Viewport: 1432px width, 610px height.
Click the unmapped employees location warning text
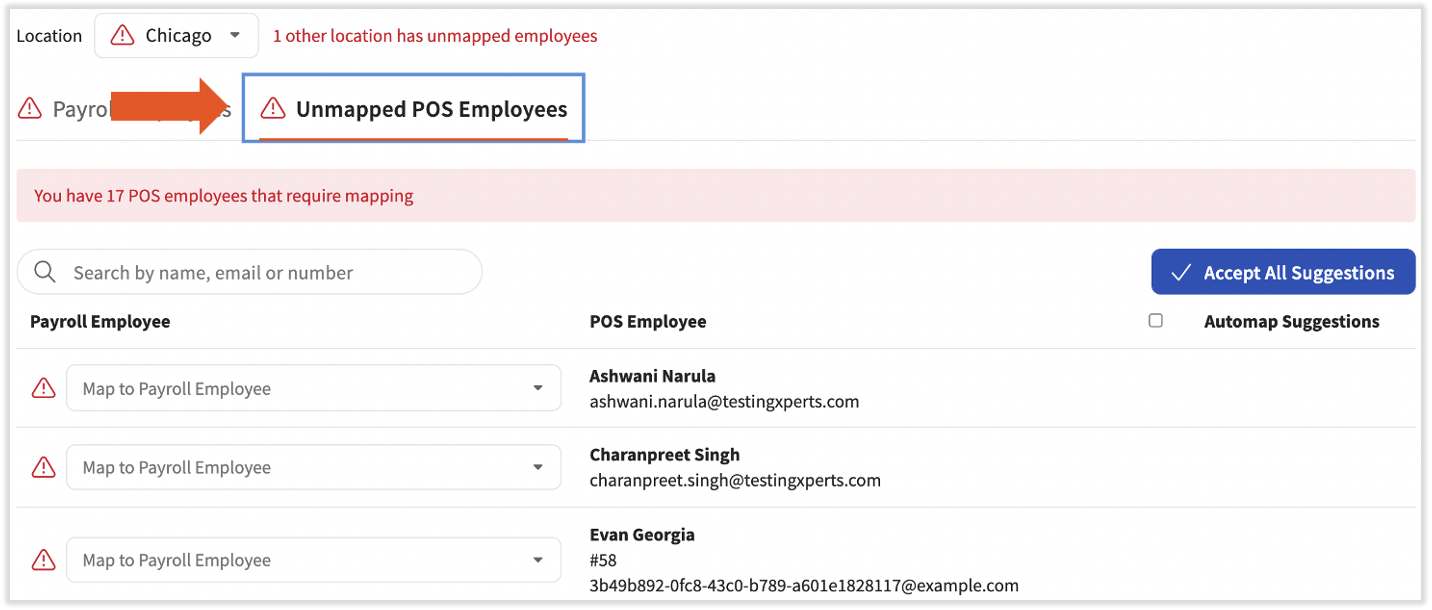[x=435, y=36]
